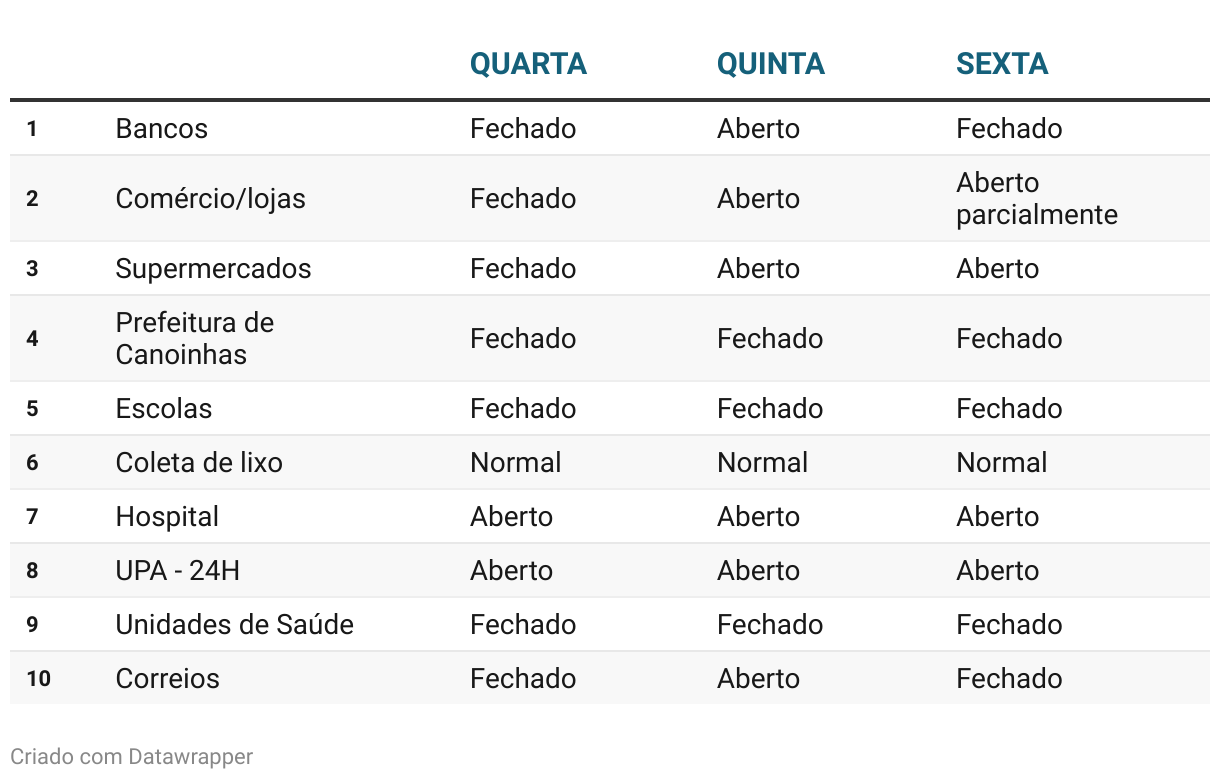Click the Comércio/lojas row label
1220x780 pixels.
[x=211, y=199]
